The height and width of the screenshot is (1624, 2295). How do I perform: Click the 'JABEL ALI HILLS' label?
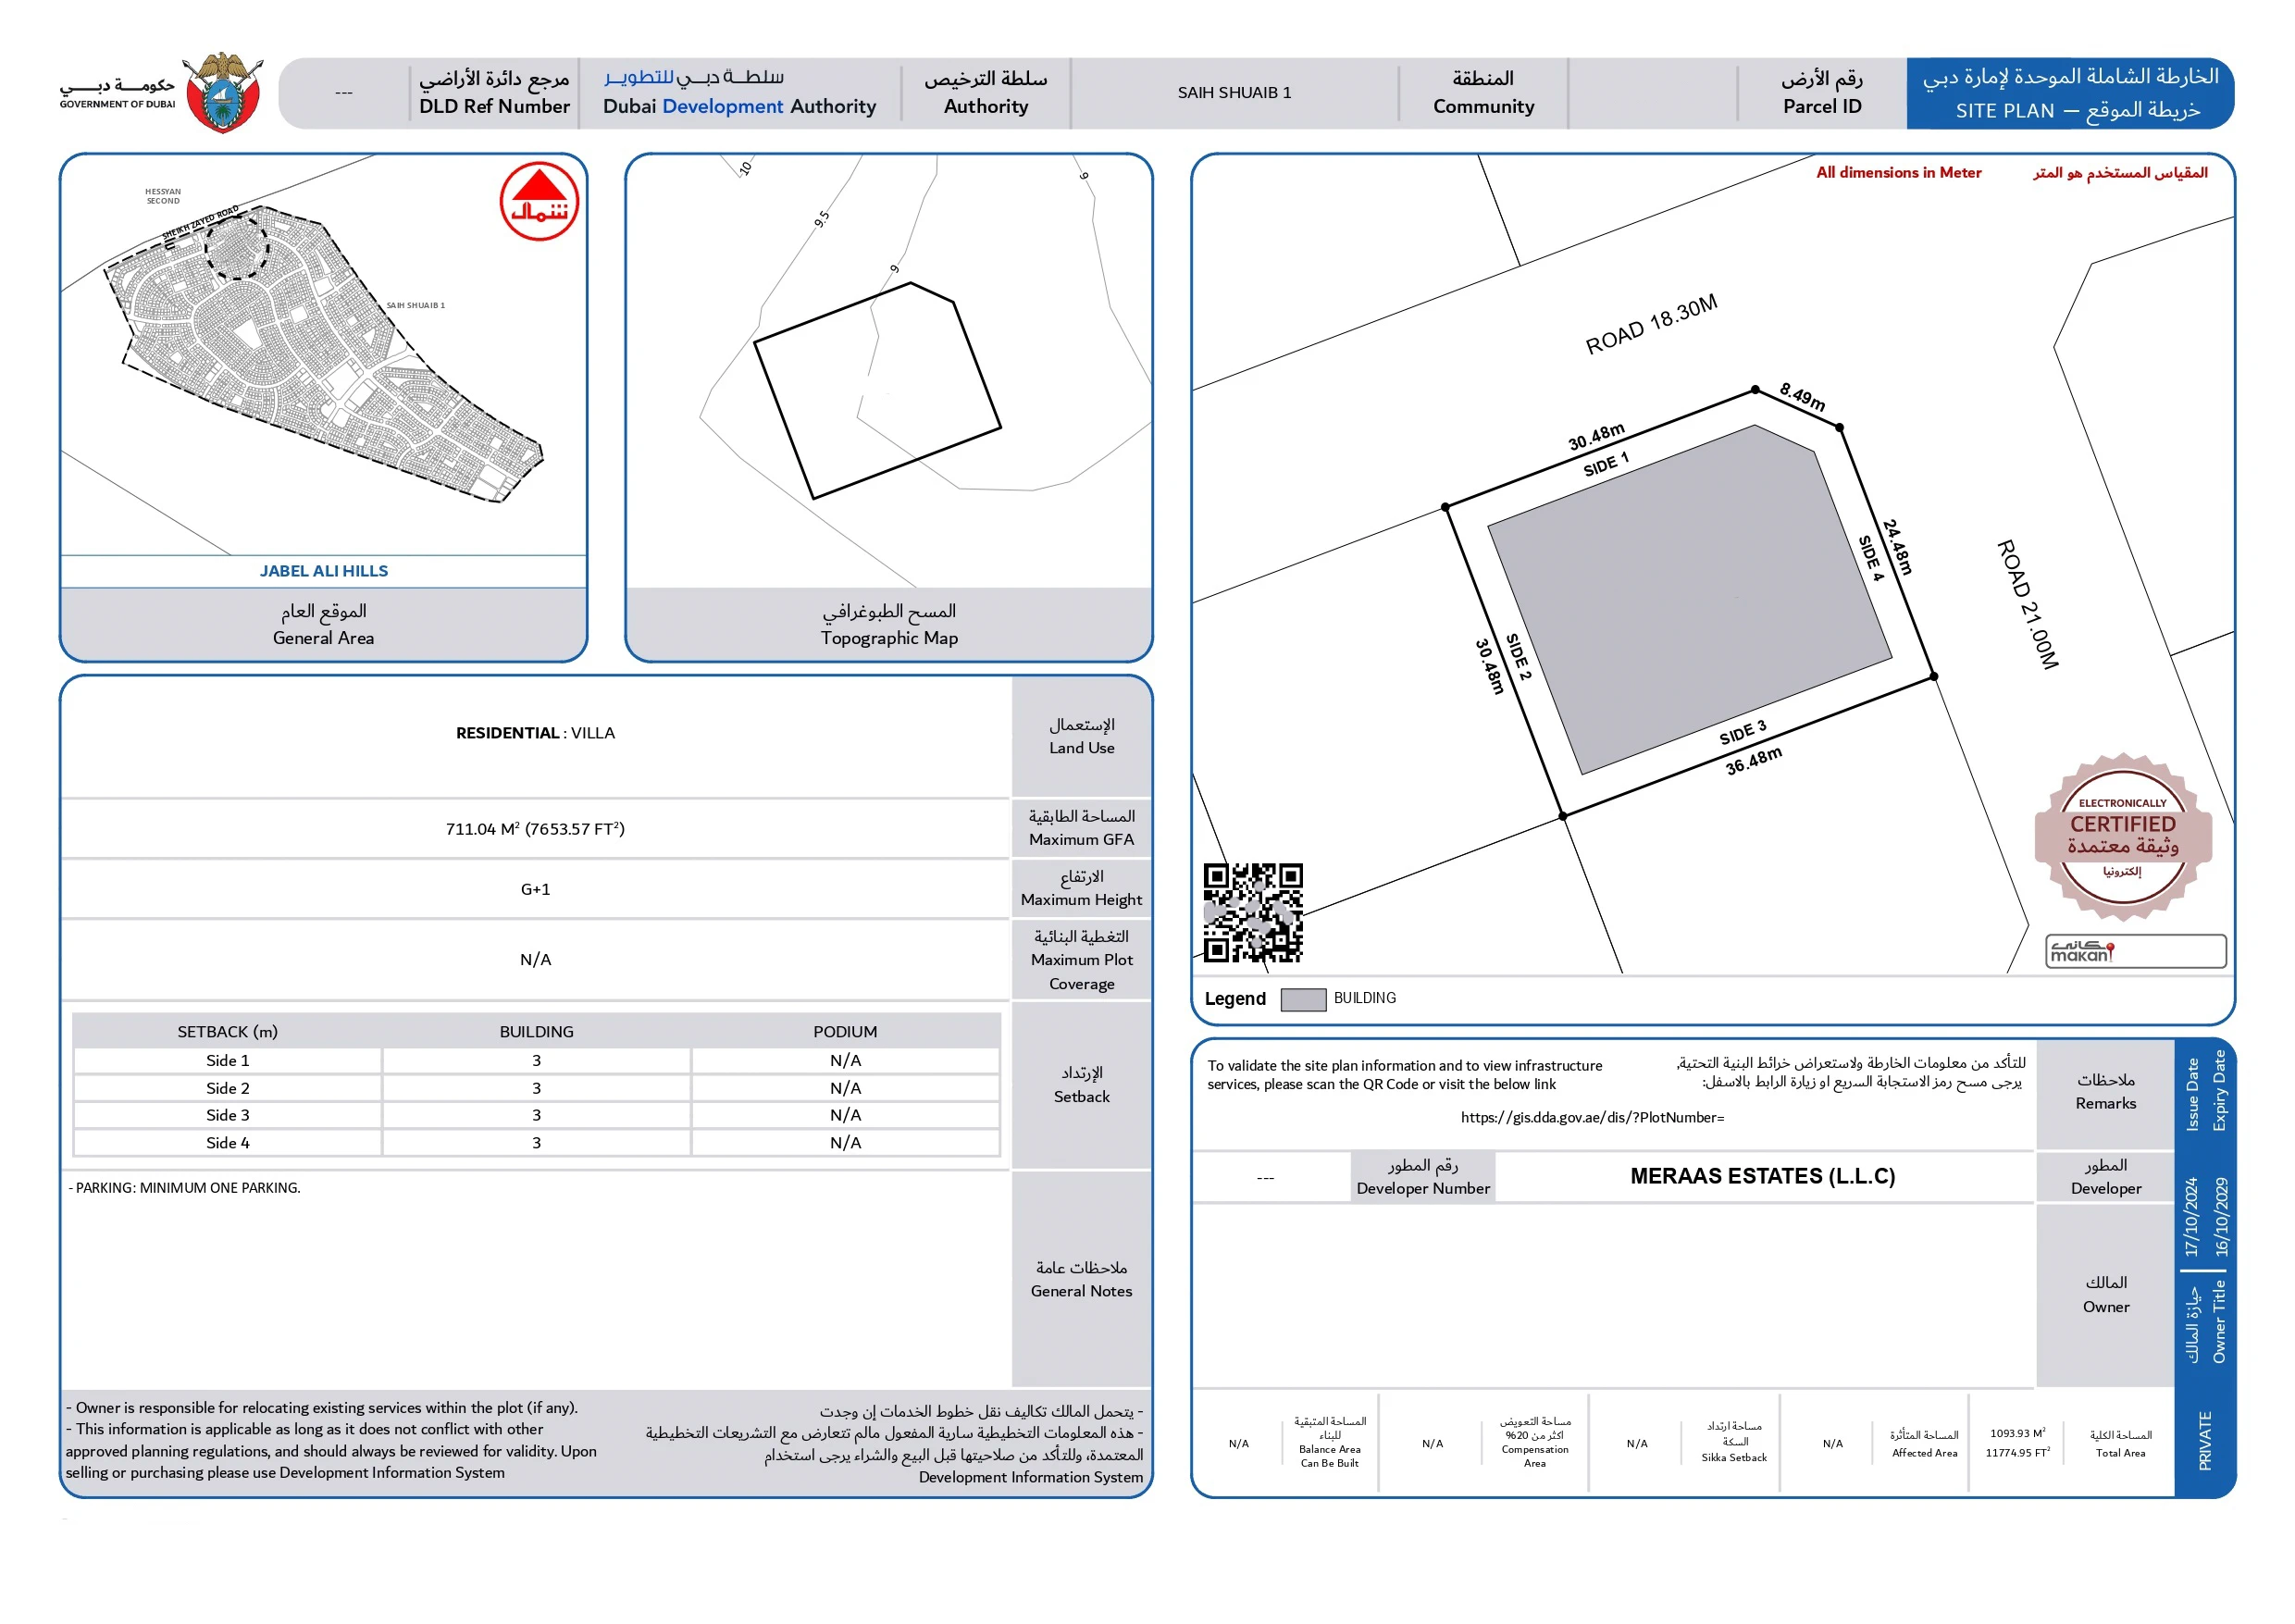tap(324, 571)
